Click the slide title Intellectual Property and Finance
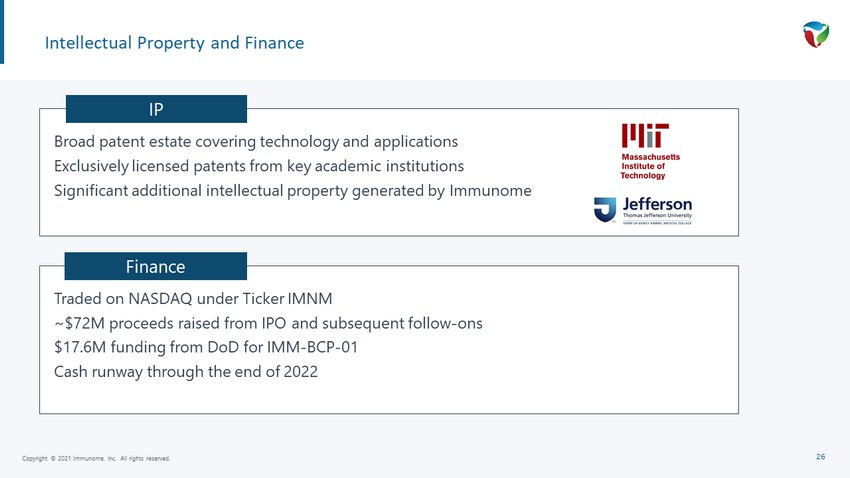Viewport: 850px width, 478px height. coord(174,43)
